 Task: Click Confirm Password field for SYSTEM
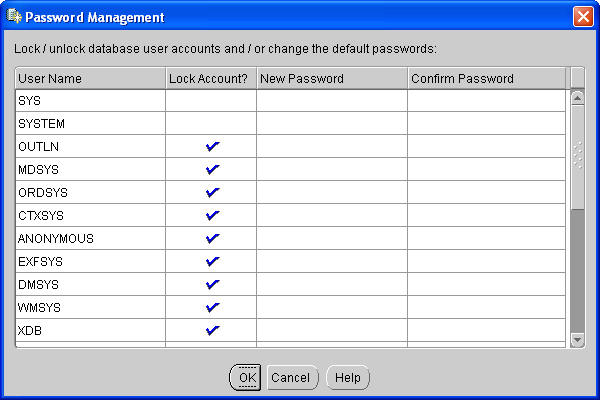point(487,123)
